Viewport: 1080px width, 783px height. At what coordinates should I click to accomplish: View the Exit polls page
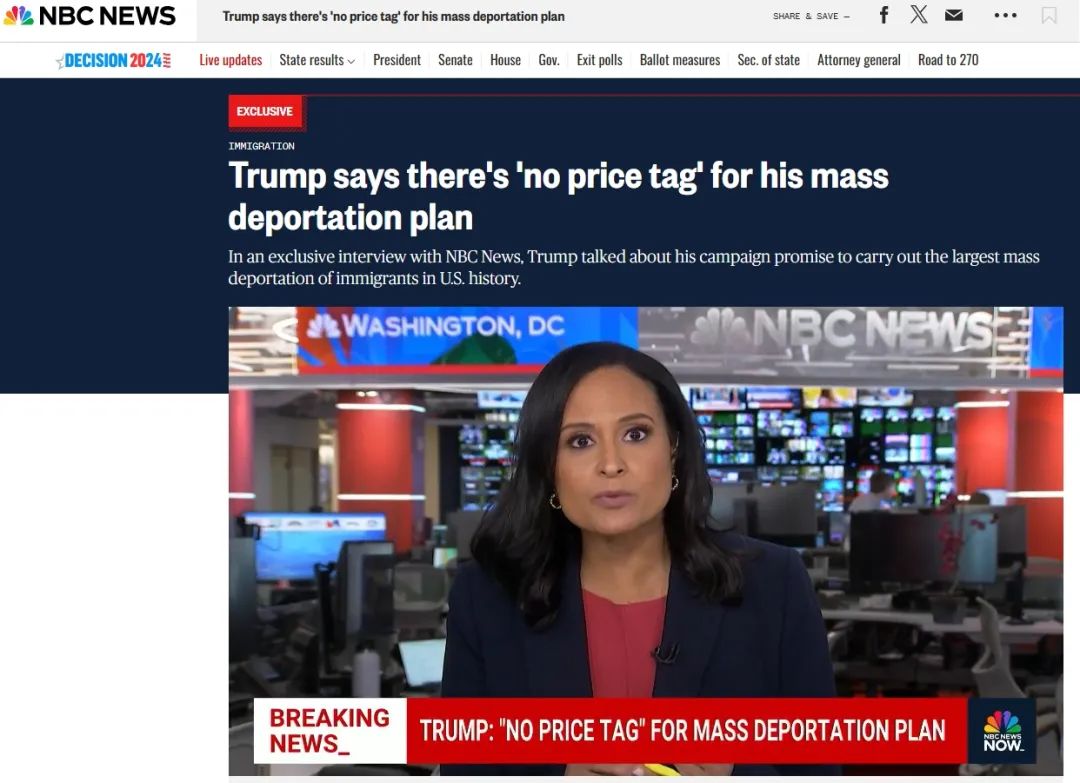click(599, 60)
